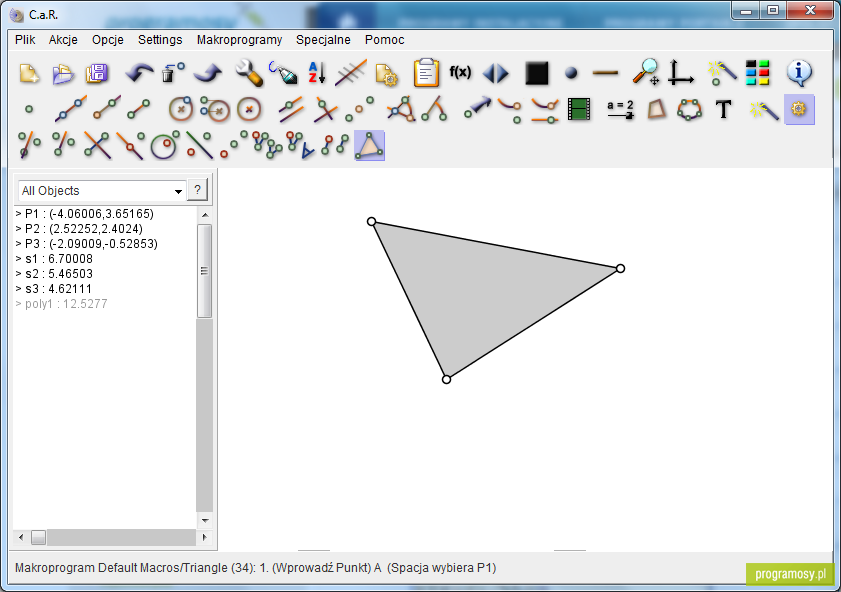Viewport: 841px width, 592px height.
Task: Click the object list scroll-up arrow
Action: click(x=204, y=215)
